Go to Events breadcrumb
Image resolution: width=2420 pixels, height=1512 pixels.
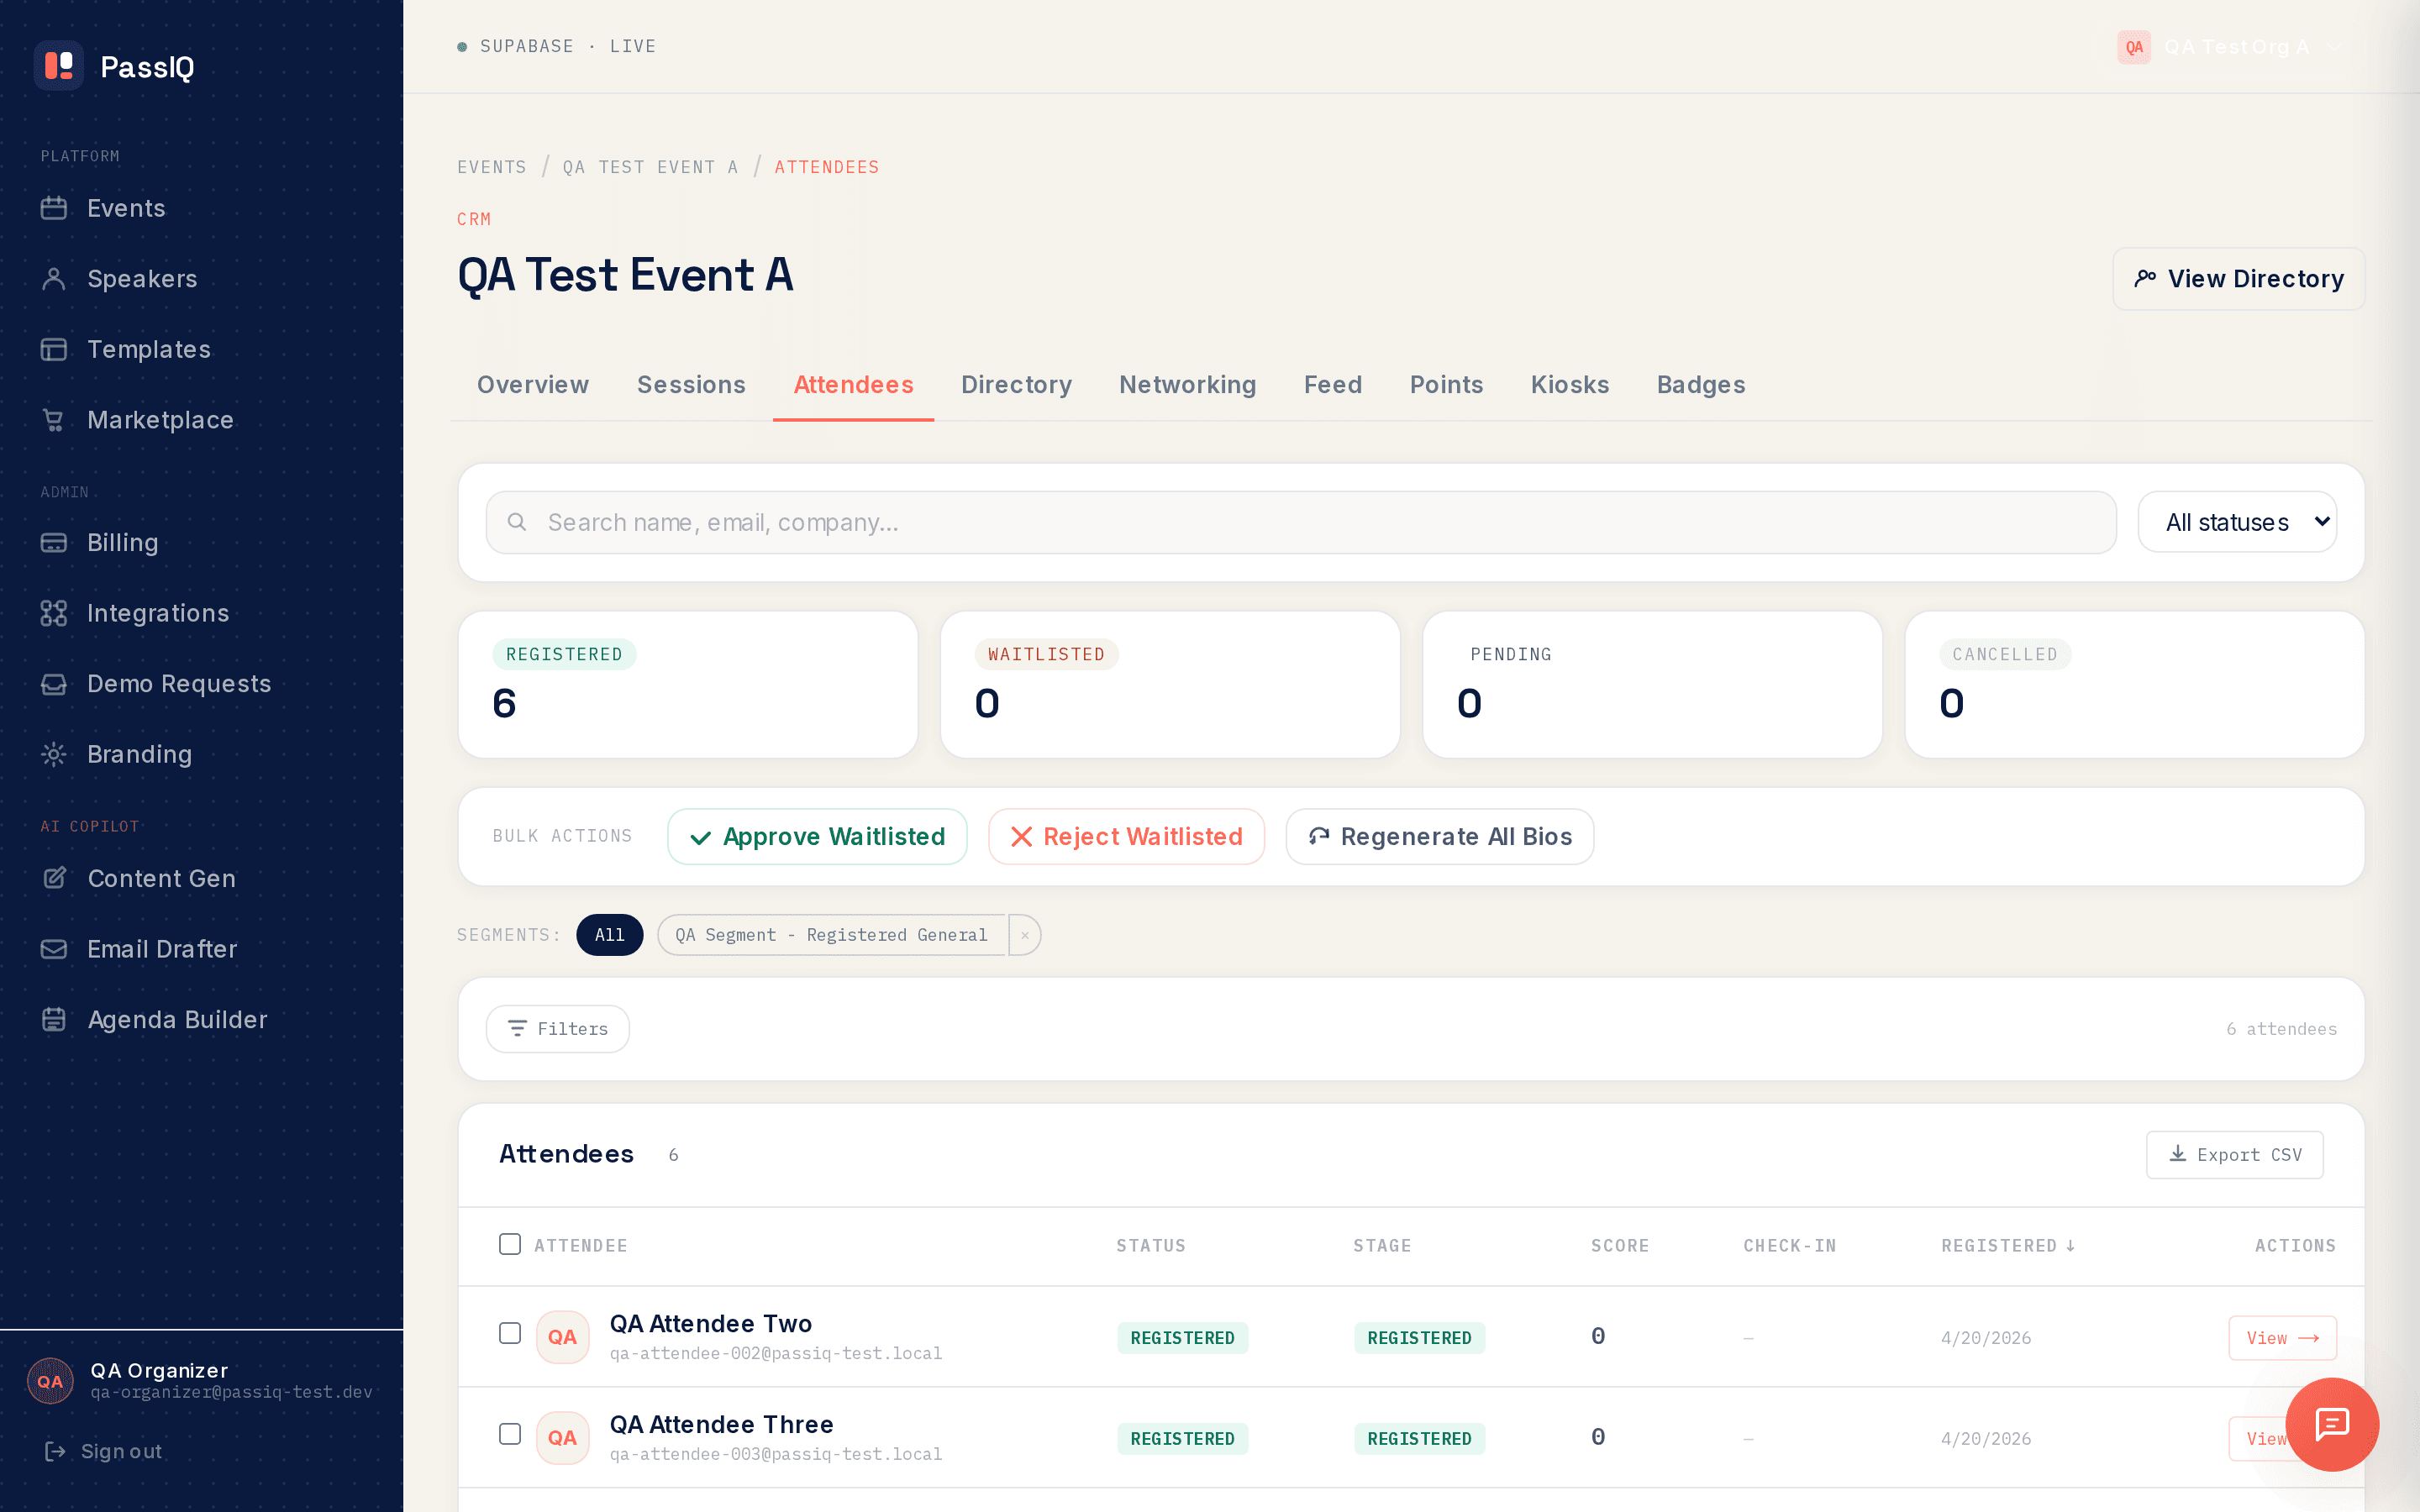(491, 167)
